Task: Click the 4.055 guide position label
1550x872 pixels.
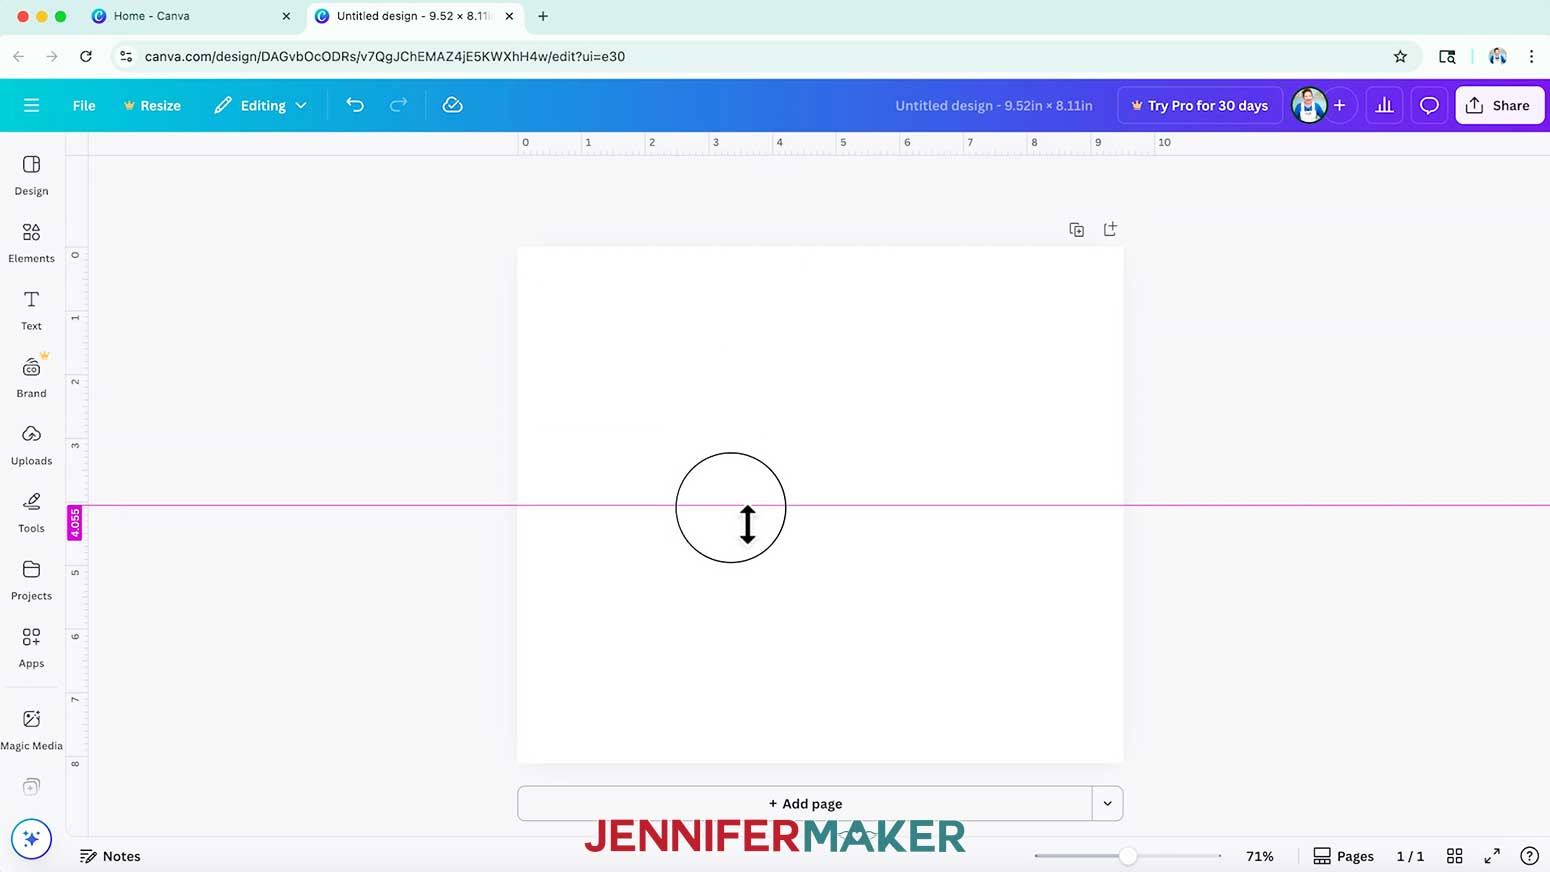Action: click(x=75, y=523)
